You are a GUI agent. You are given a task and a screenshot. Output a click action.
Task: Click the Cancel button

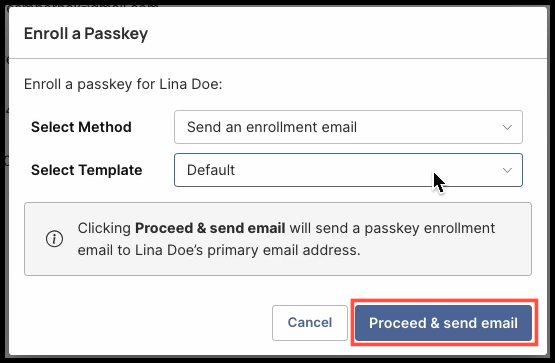tap(310, 323)
